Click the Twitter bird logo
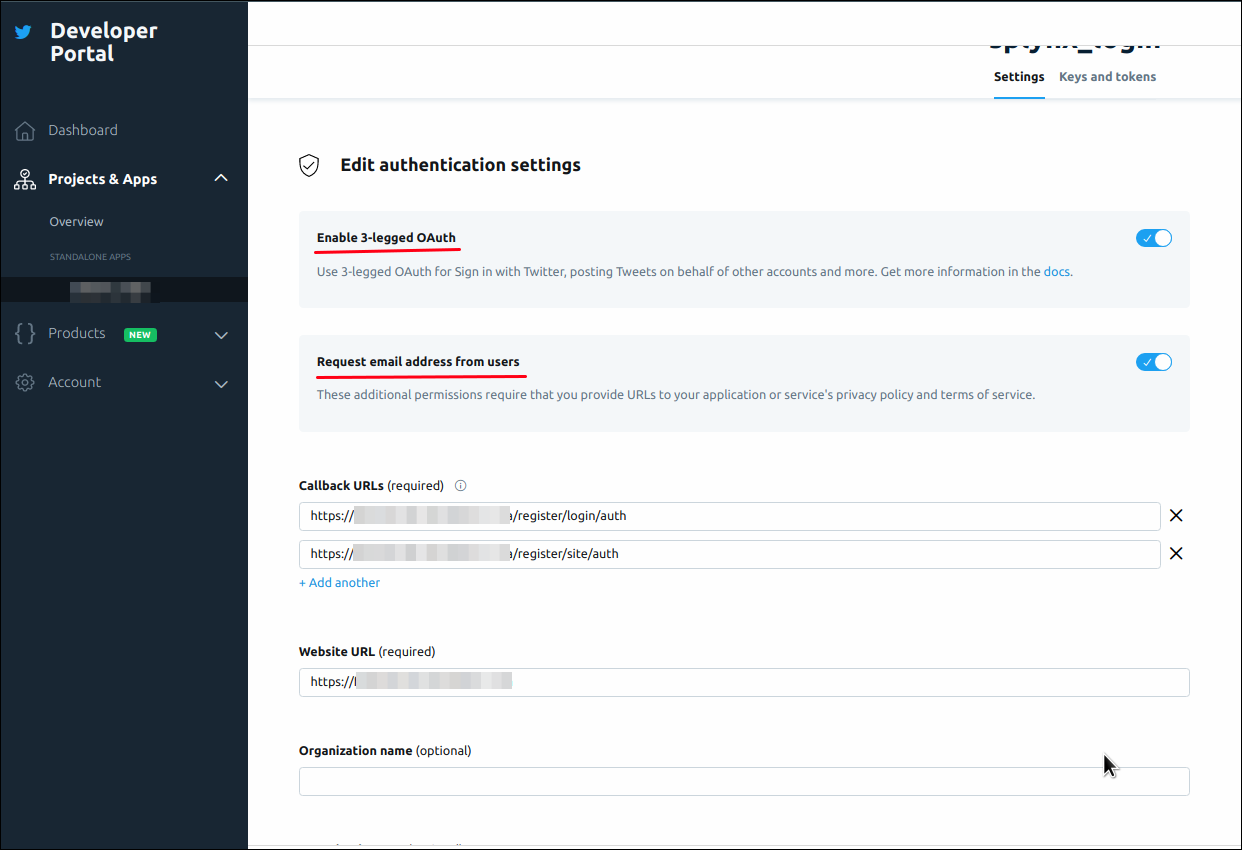The image size is (1242, 850). 23,32
